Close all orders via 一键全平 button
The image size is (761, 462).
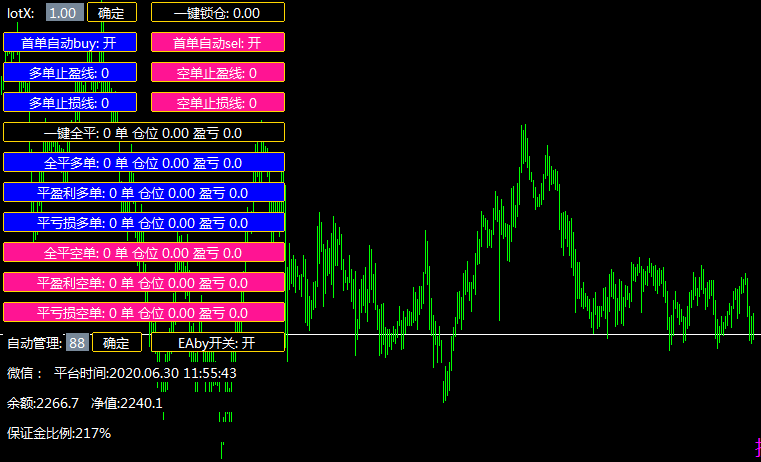coord(144,132)
